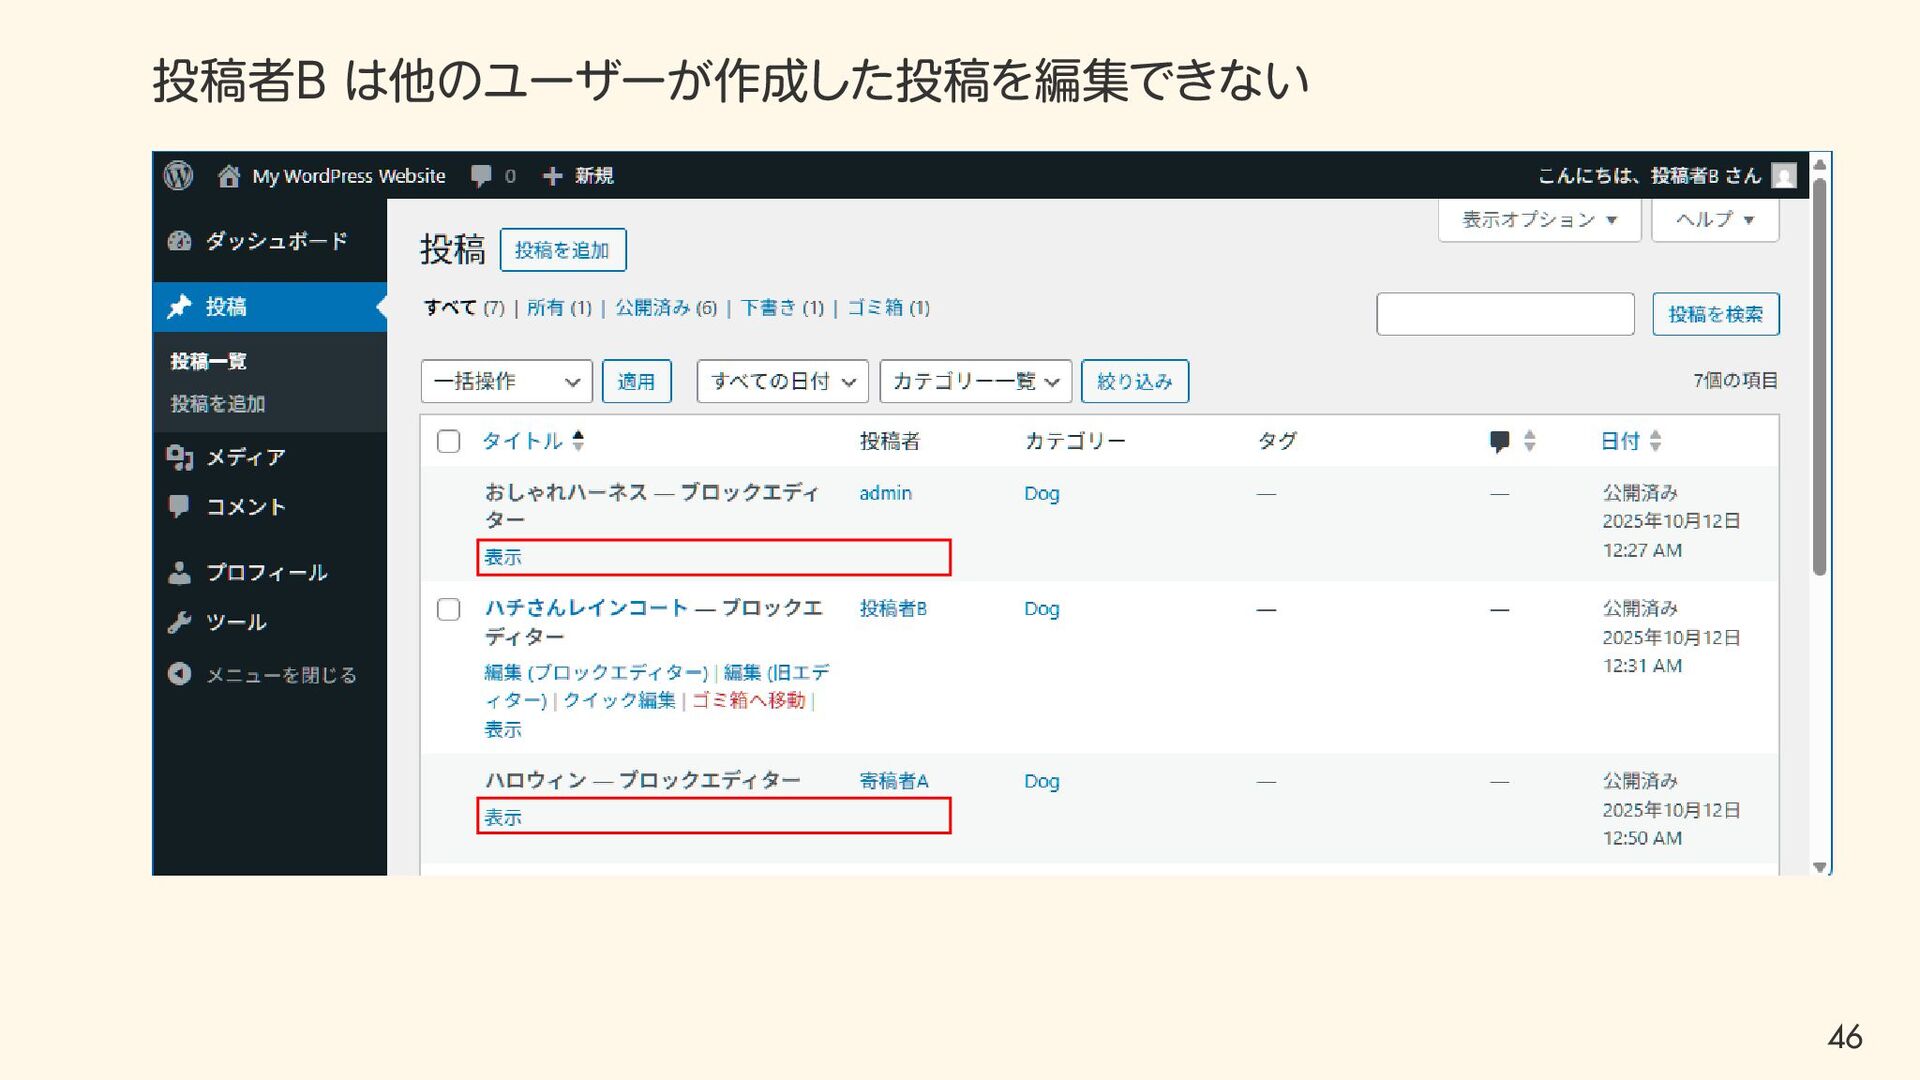Click the WordPress logo icon

point(178,176)
